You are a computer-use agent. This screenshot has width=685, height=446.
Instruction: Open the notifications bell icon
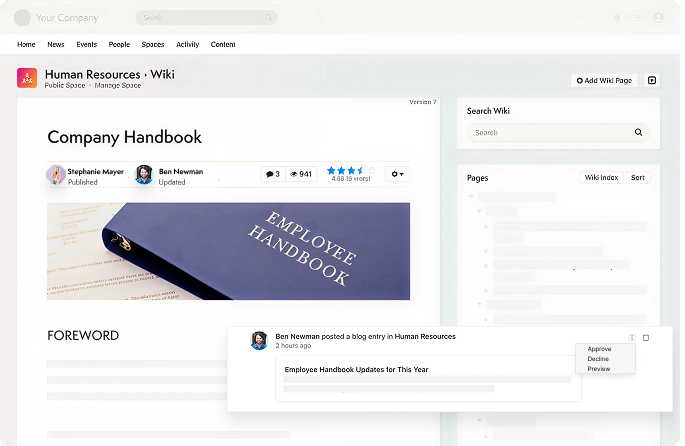tap(617, 18)
